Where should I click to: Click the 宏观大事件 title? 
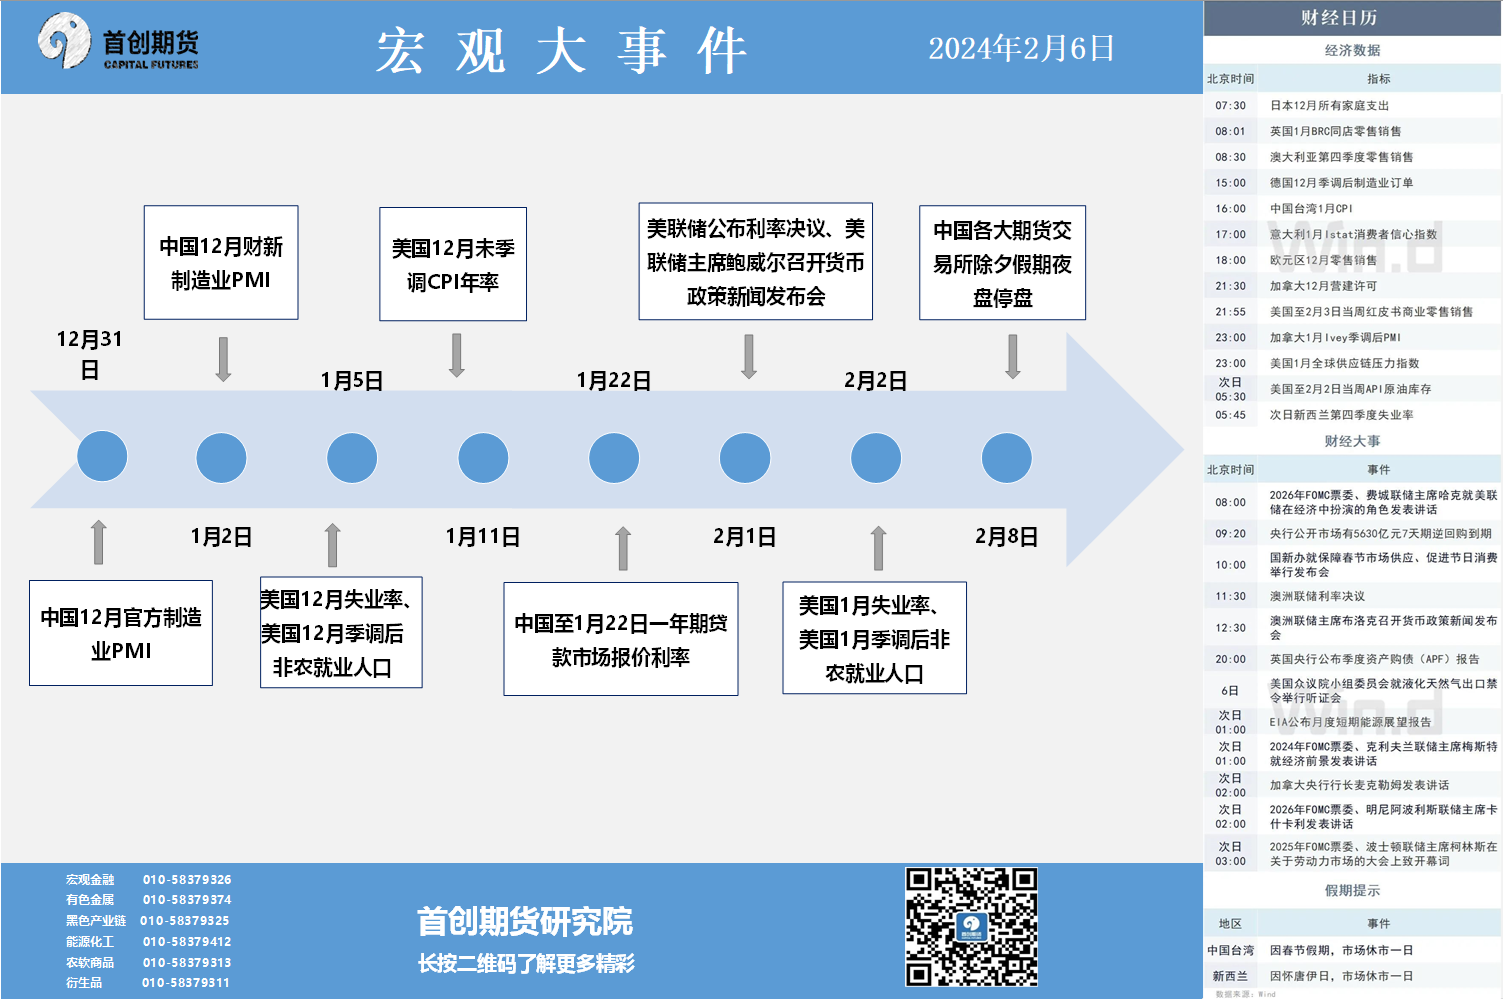pos(562,50)
